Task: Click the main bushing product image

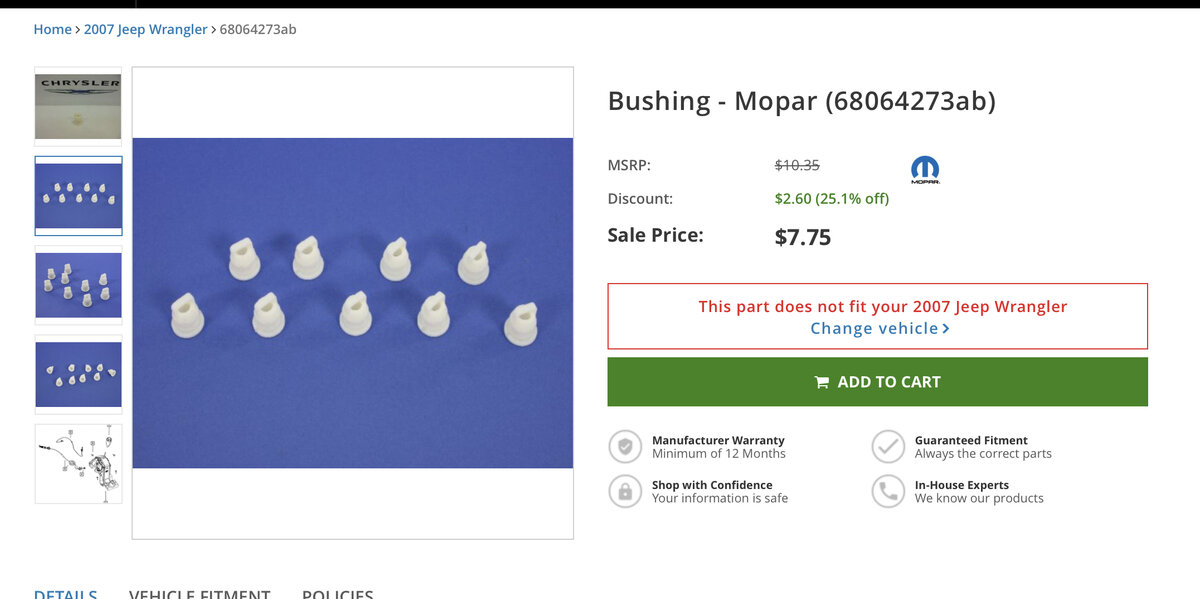Action: pyautogui.click(x=352, y=303)
